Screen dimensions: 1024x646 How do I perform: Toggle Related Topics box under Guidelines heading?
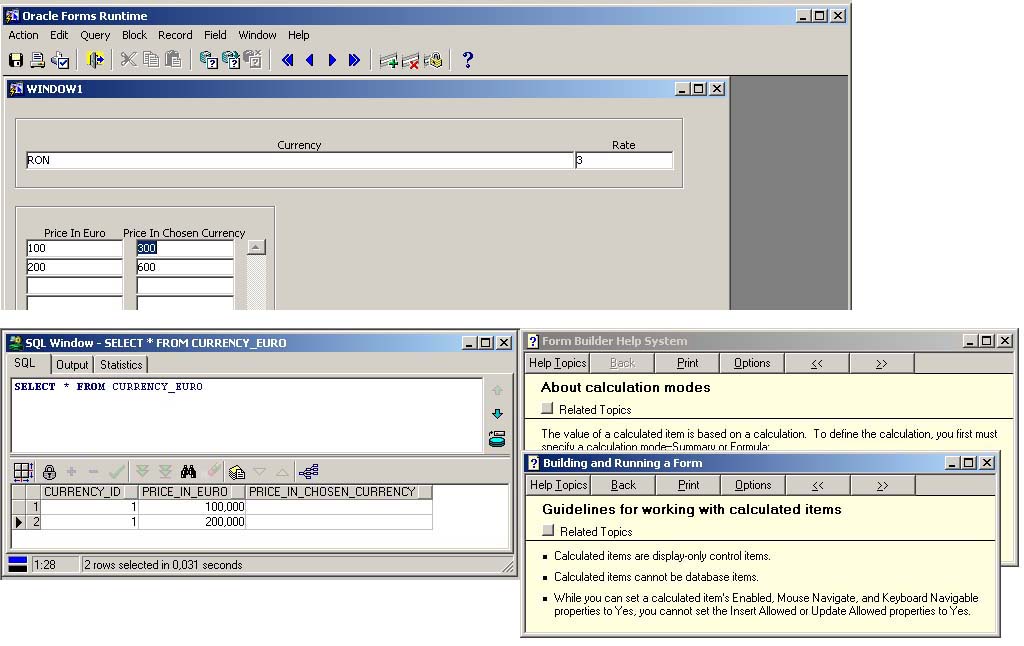547,531
